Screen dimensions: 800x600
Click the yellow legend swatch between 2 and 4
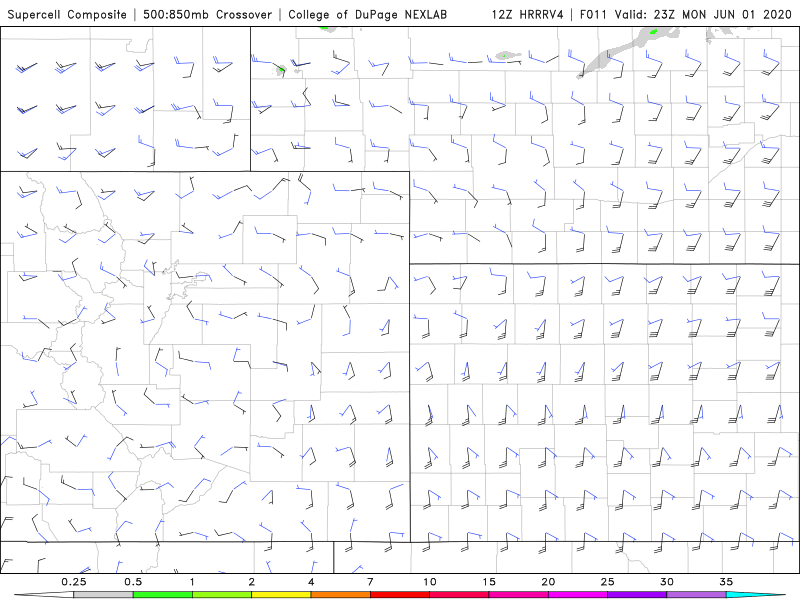[x=281, y=595]
